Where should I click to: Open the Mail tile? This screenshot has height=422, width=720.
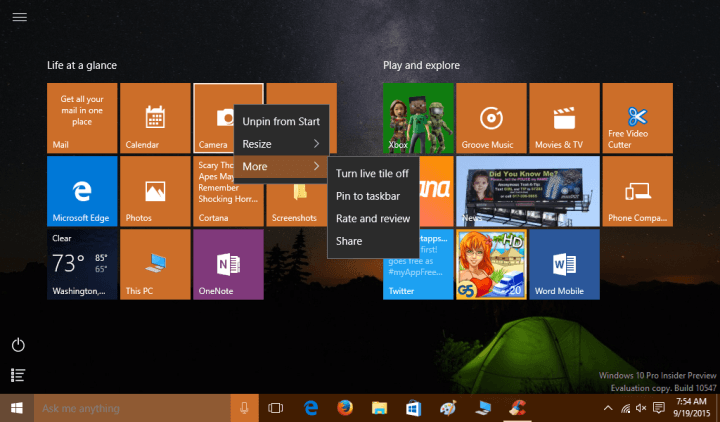coord(82,118)
